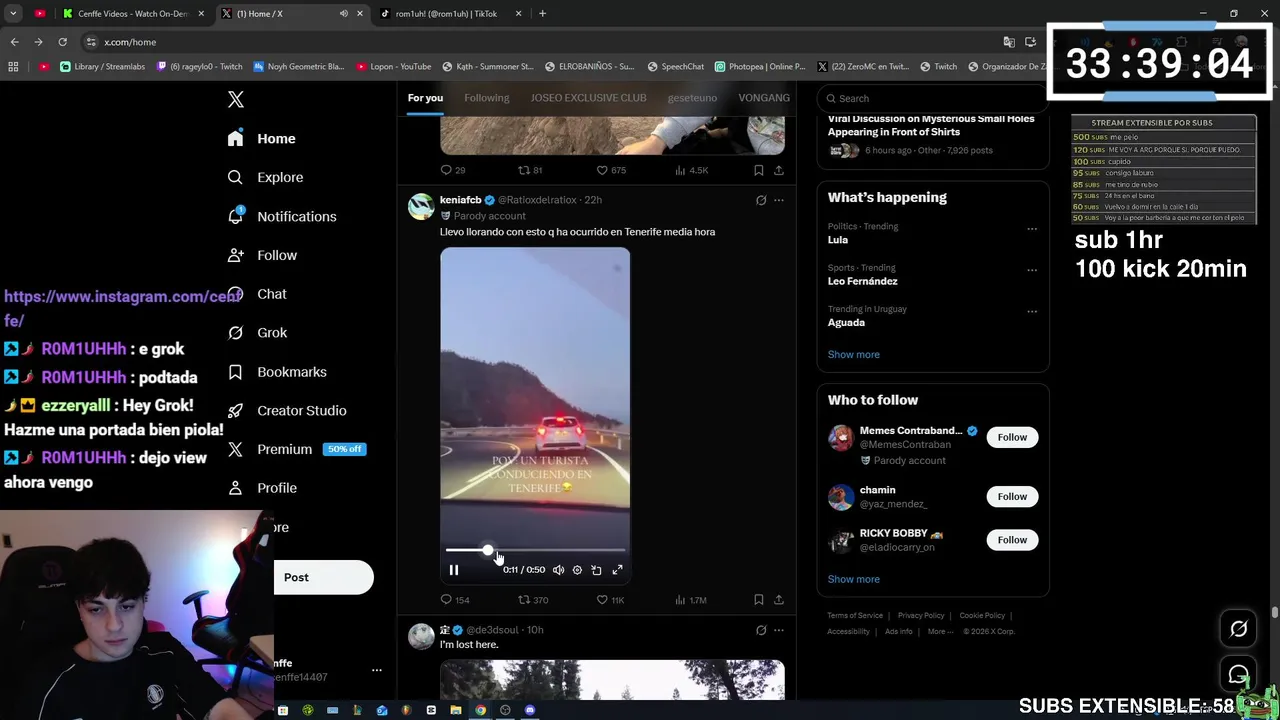The height and width of the screenshot is (720, 1280).
Task: Enter fullscreen on the video
Action: [617, 570]
